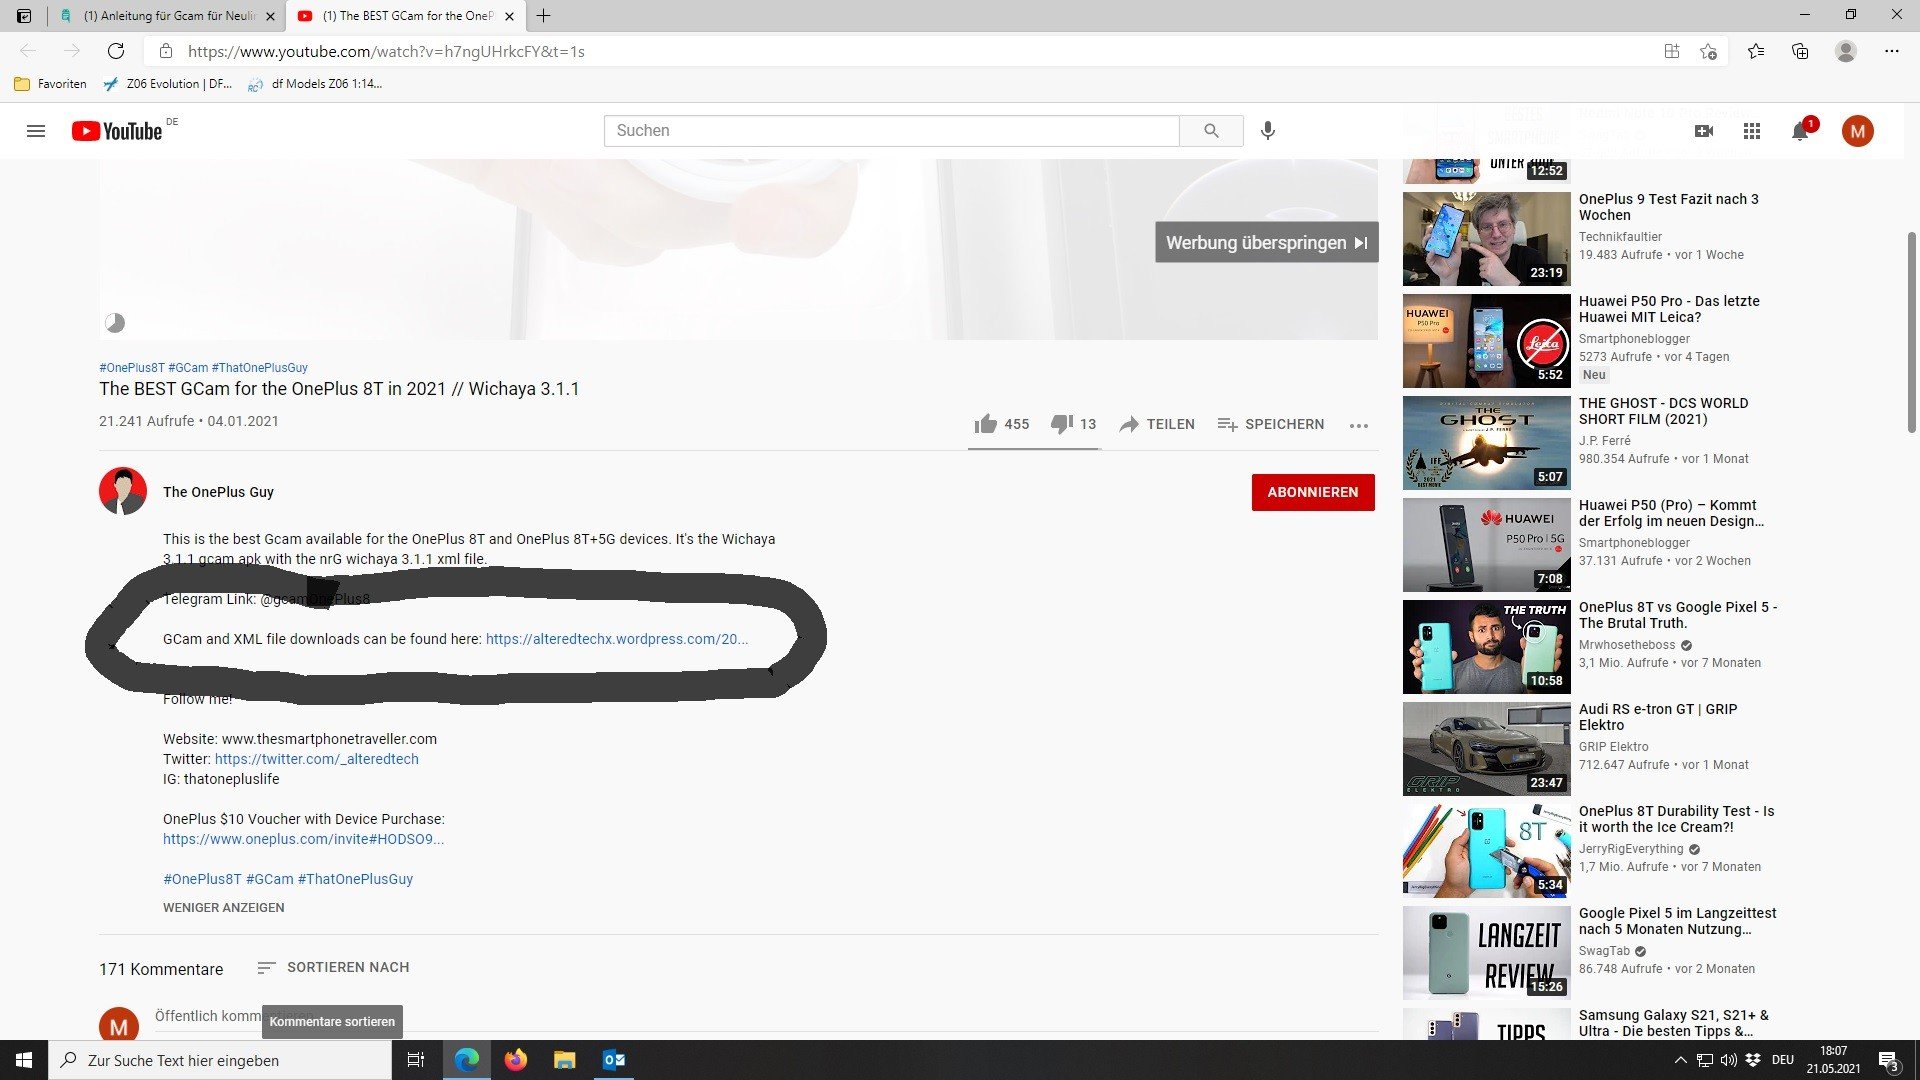1920x1080 pixels.
Task: Open browser settings ellipsis menu
Action: click(1891, 51)
